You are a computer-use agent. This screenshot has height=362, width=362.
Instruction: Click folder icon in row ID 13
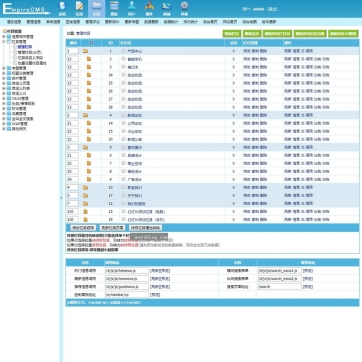(85, 211)
